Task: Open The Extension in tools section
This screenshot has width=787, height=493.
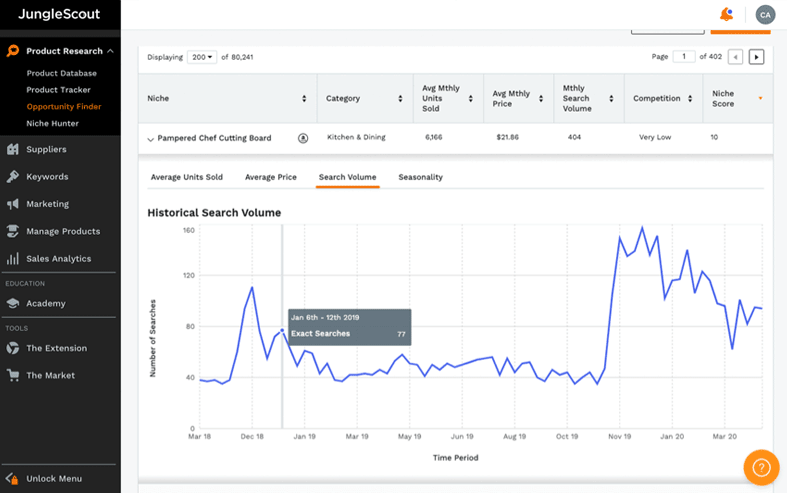Action: point(56,348)
